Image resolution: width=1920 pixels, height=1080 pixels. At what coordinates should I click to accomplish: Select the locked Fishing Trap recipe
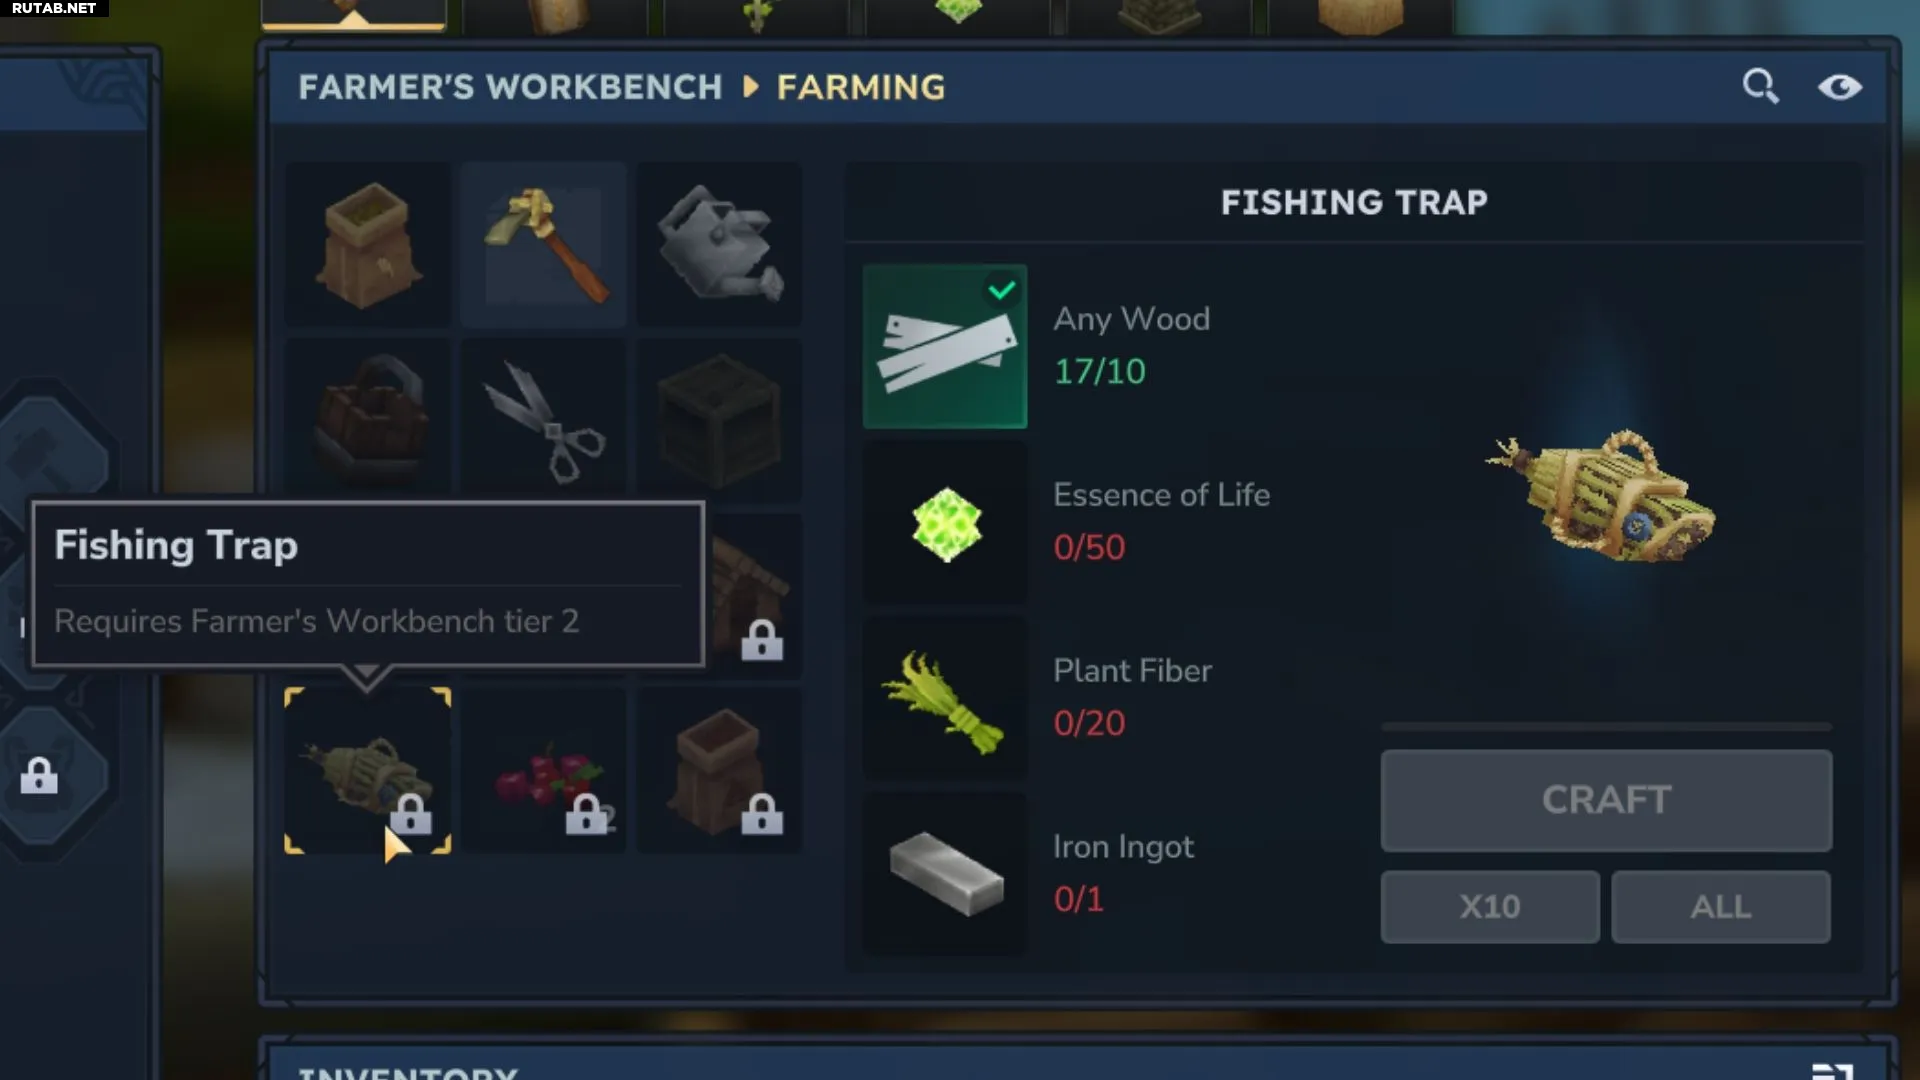pos(367,771)
